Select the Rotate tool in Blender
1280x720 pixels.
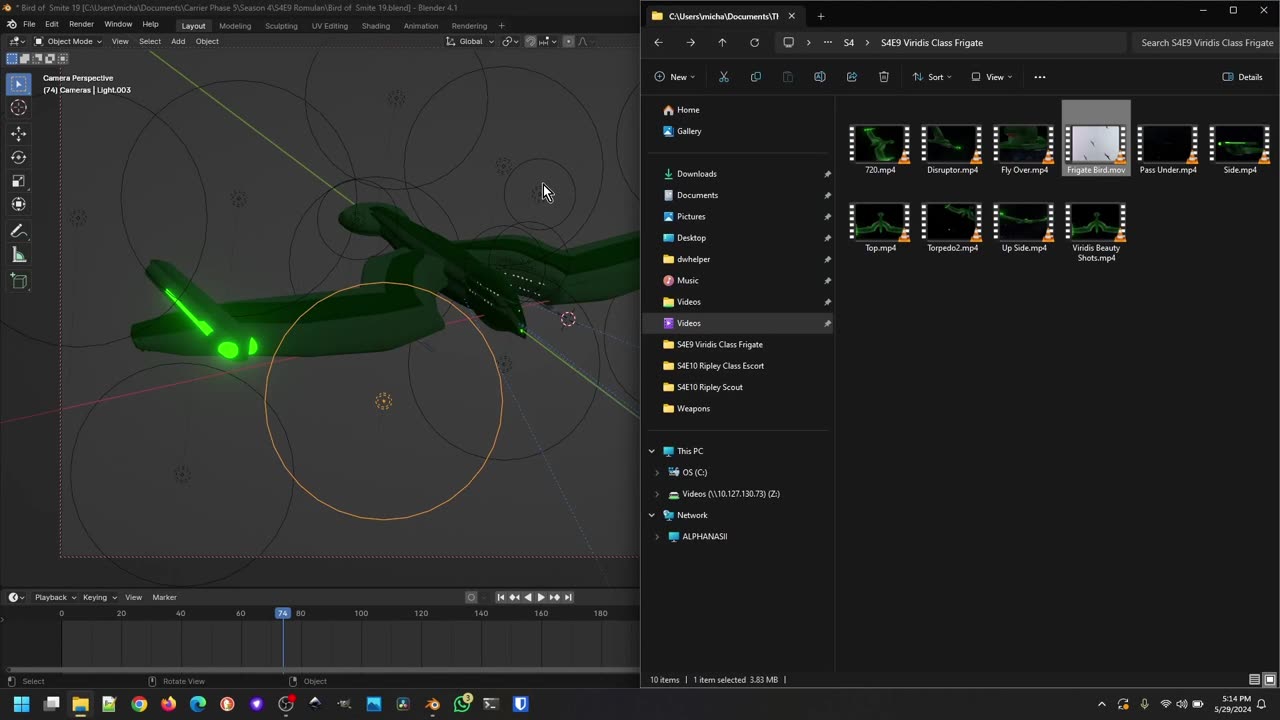(x=19, y=157)
